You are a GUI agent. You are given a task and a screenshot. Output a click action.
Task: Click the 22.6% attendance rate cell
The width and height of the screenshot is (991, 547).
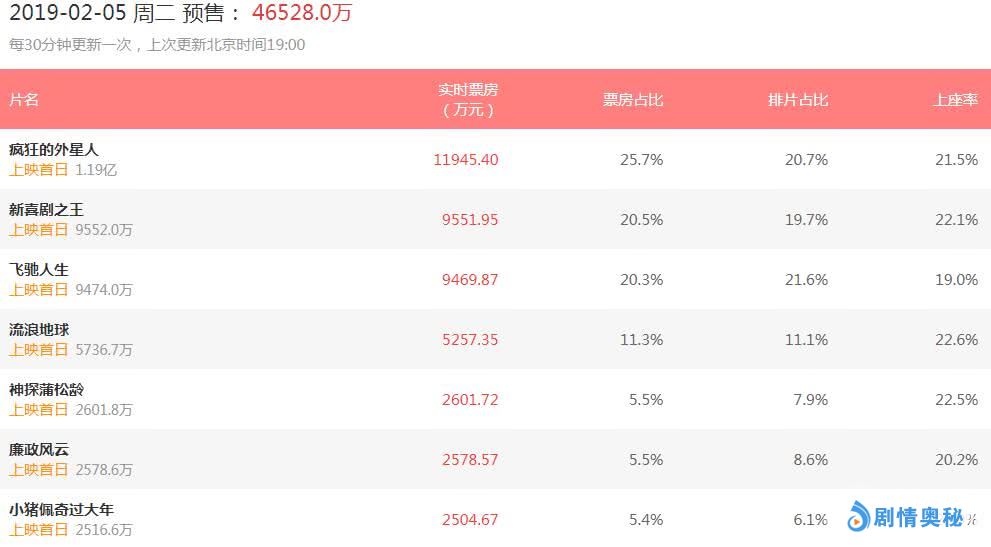coord(955,340)
